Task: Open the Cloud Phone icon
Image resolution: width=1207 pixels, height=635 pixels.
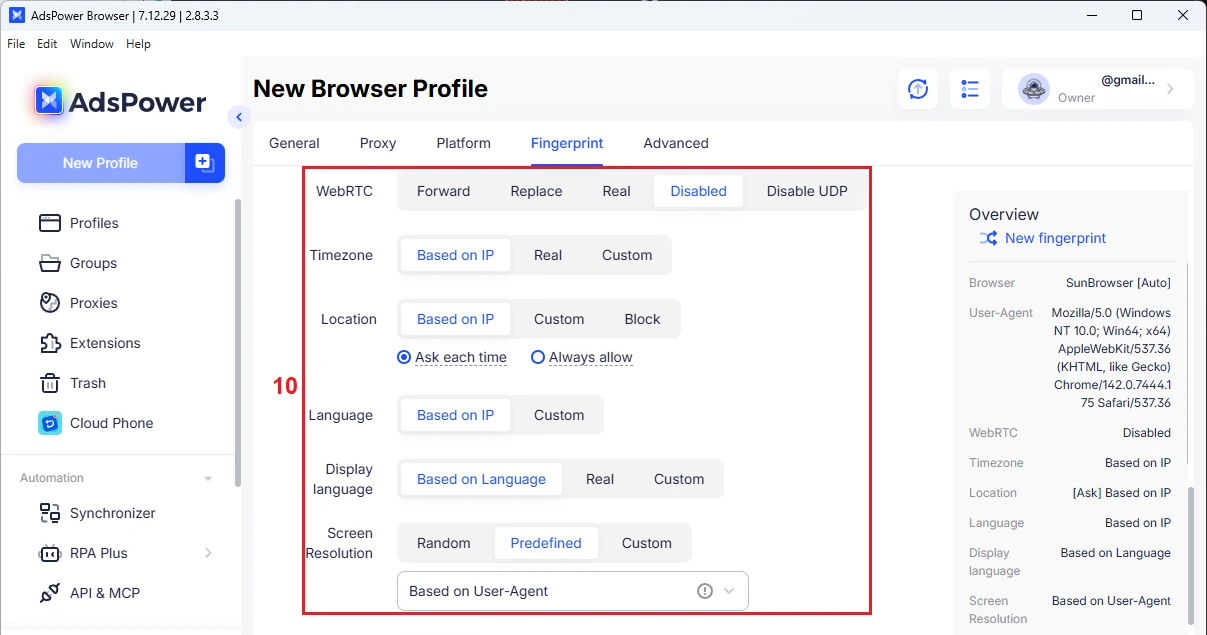Action: click(x=50, y=423)
